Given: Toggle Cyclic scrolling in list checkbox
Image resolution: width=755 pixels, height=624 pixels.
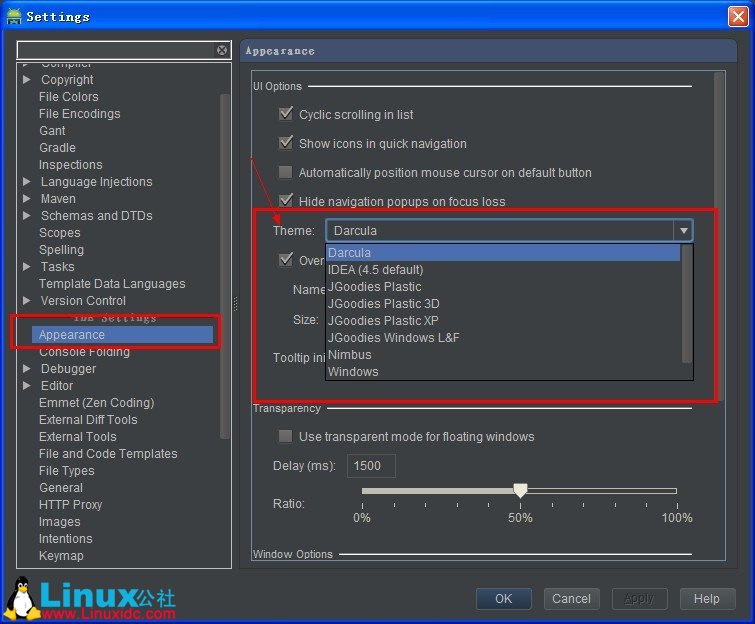Looking at the screenshot, I should click(286, 114).
